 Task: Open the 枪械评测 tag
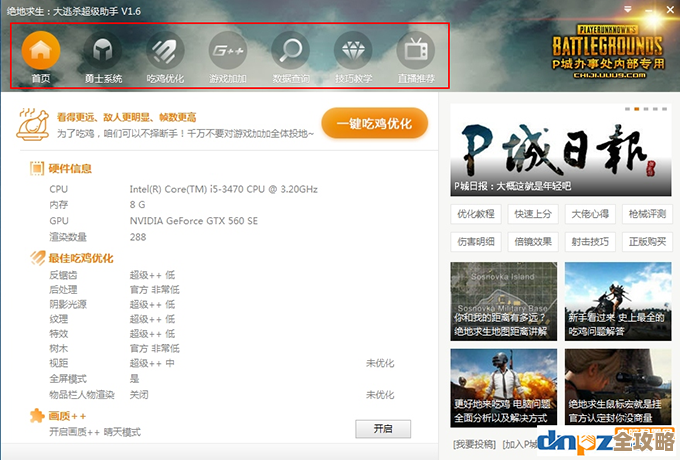(x=645, y=214)
